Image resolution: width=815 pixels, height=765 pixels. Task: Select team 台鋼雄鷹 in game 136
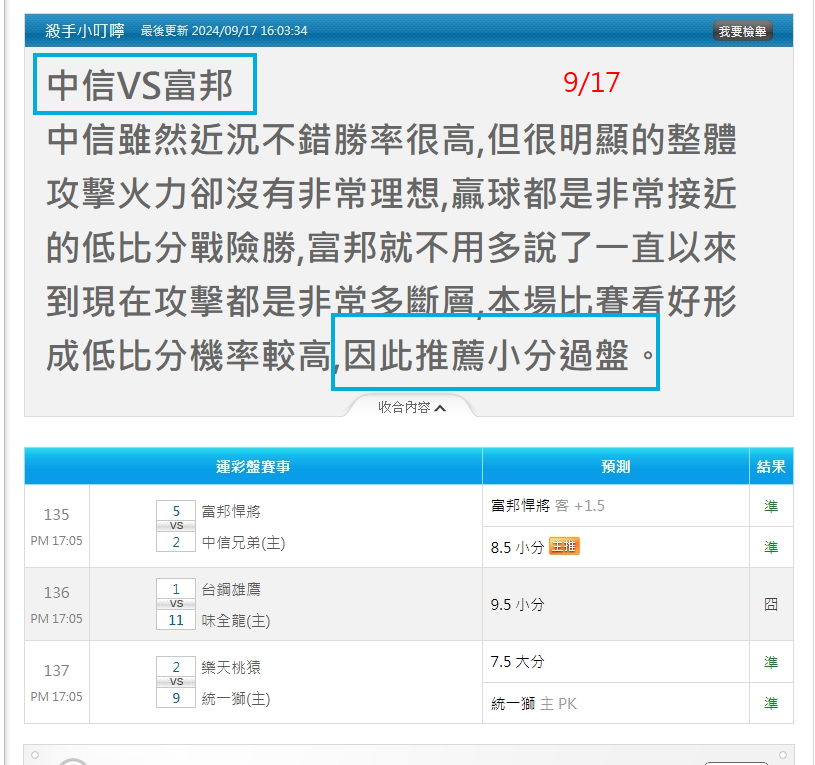point(231,589)
